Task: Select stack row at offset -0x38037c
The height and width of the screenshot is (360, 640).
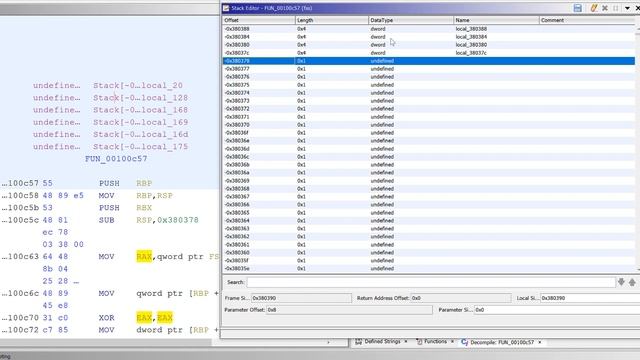Action: 429,53
